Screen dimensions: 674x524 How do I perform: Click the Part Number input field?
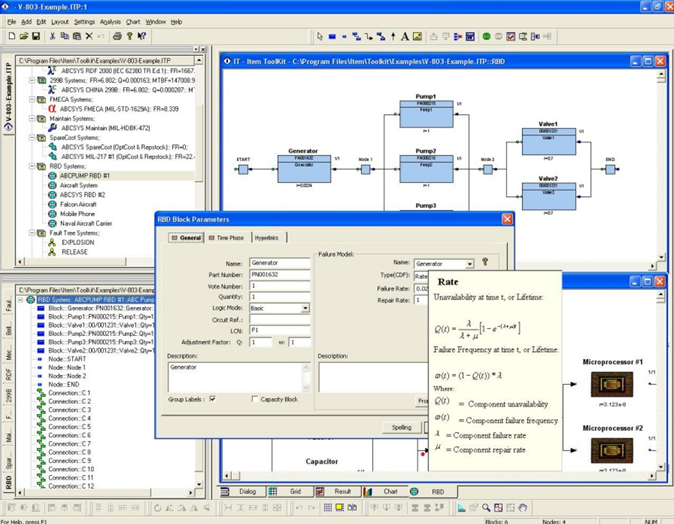coord(279,274)
